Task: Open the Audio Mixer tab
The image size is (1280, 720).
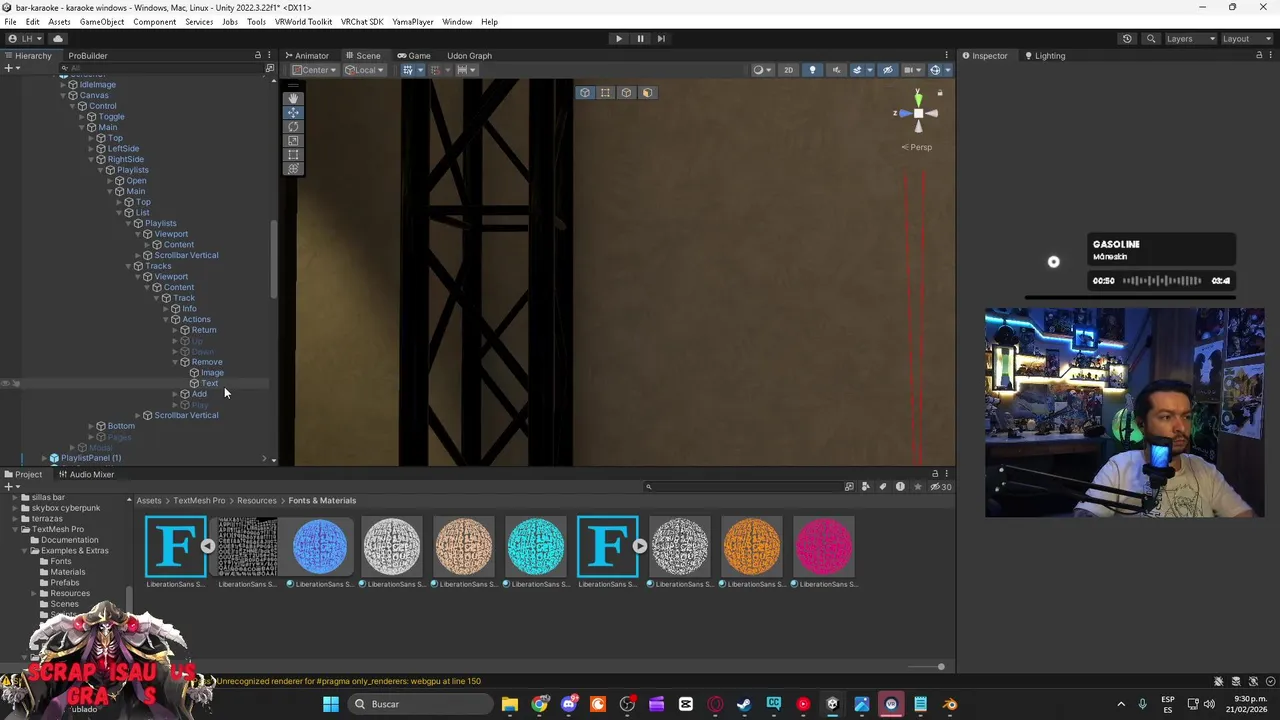Action: [86, 475]
